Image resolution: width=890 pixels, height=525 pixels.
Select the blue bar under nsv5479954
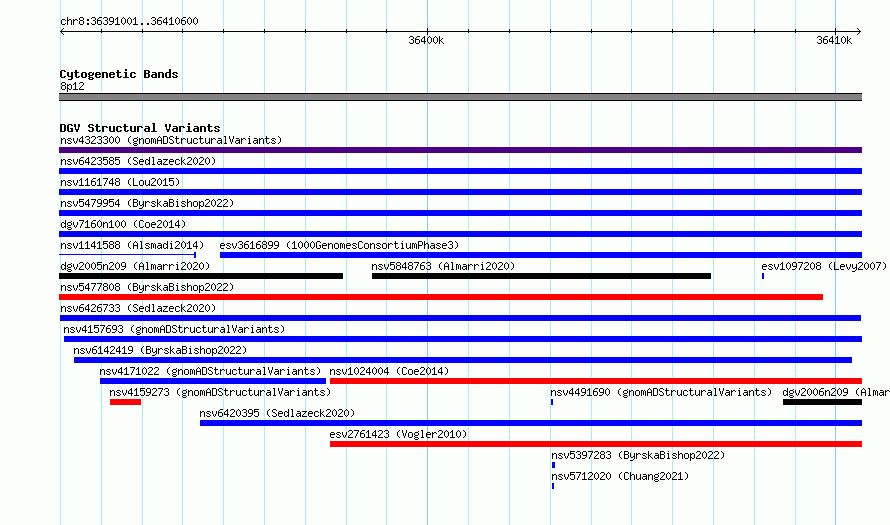click(x=460, y=213)
